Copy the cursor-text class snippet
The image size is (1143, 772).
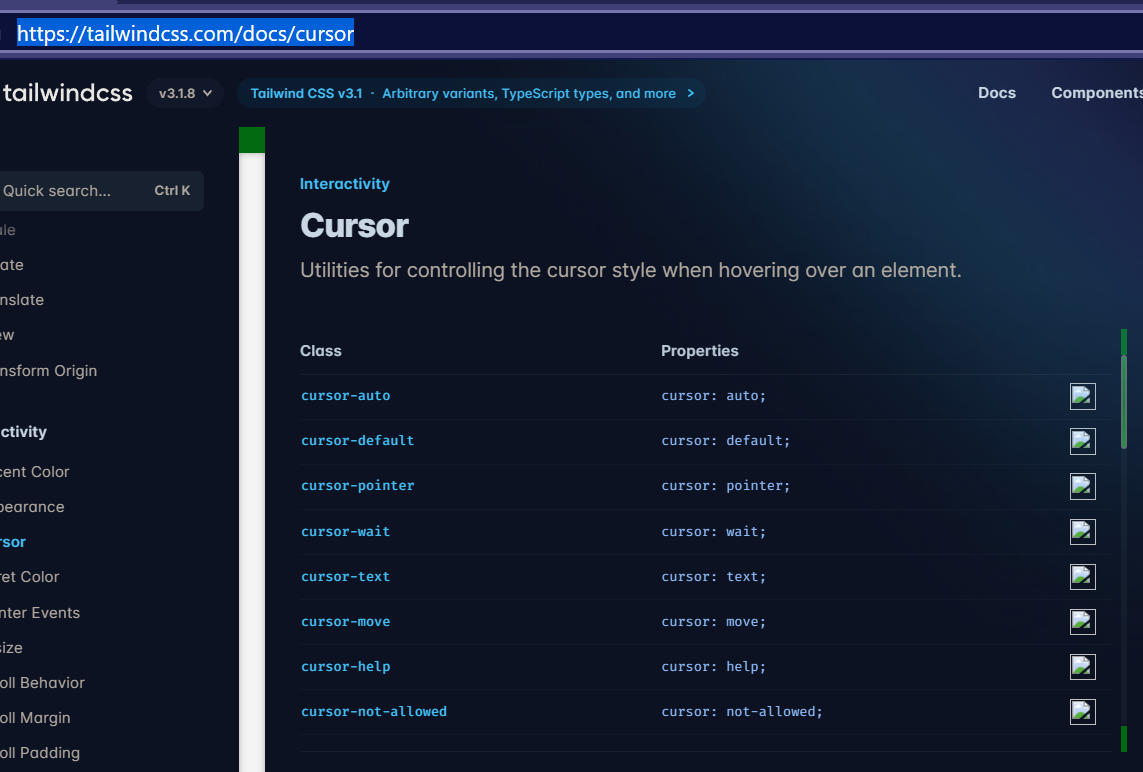pos(1082,576)
